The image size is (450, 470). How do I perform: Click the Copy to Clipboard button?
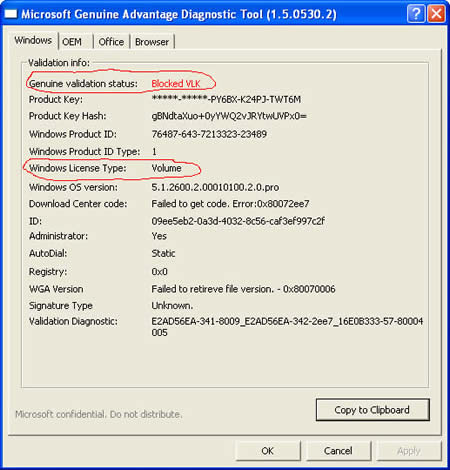pos(372,410)
